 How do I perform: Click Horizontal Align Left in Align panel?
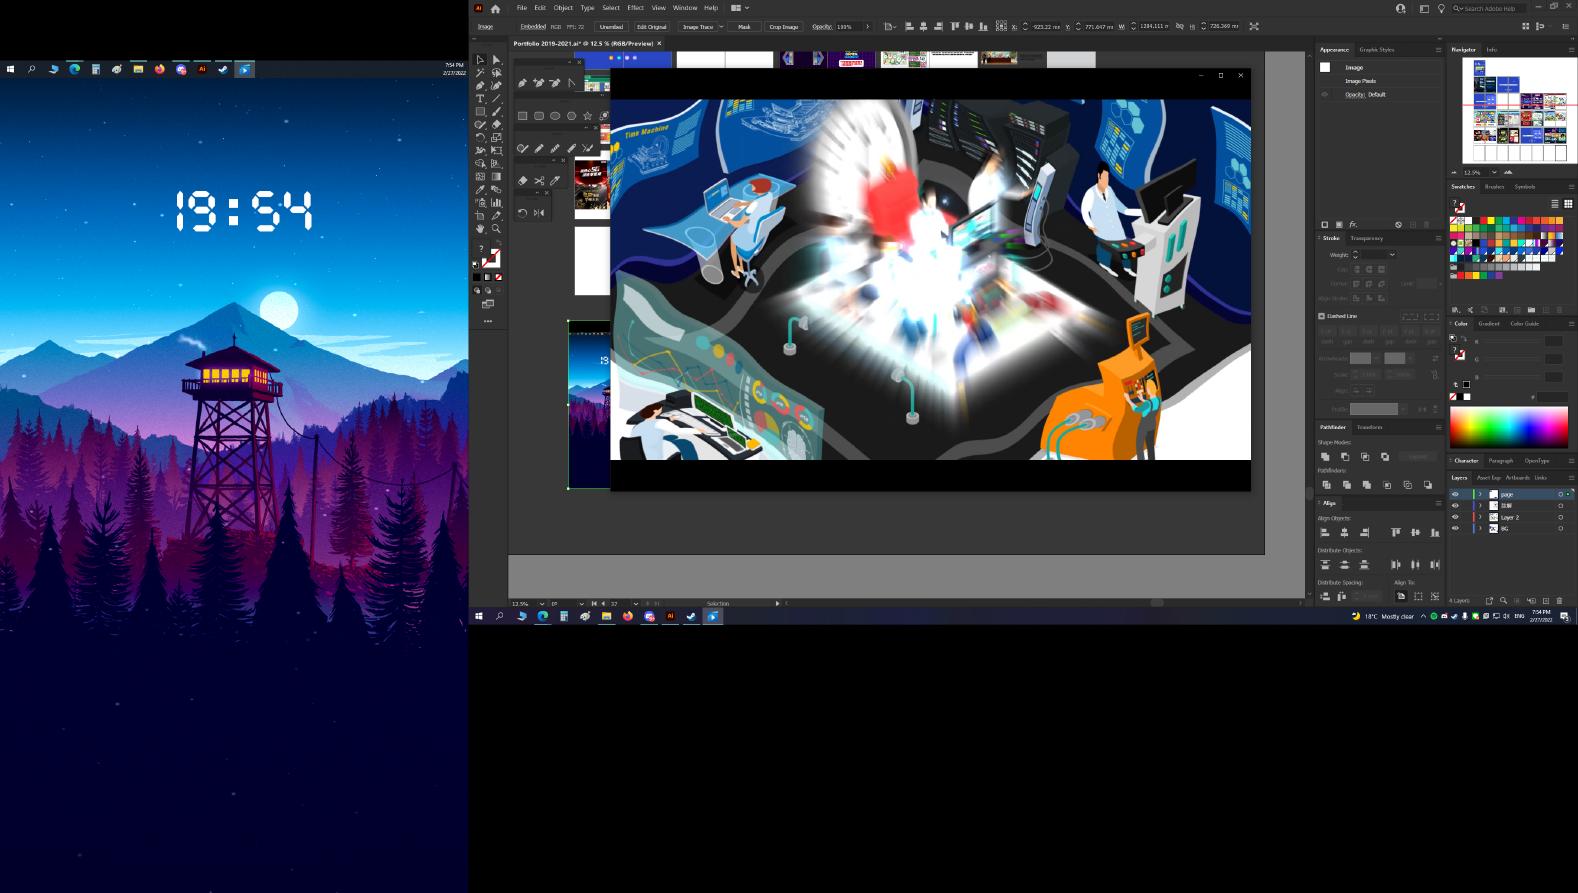[1325, 533]
